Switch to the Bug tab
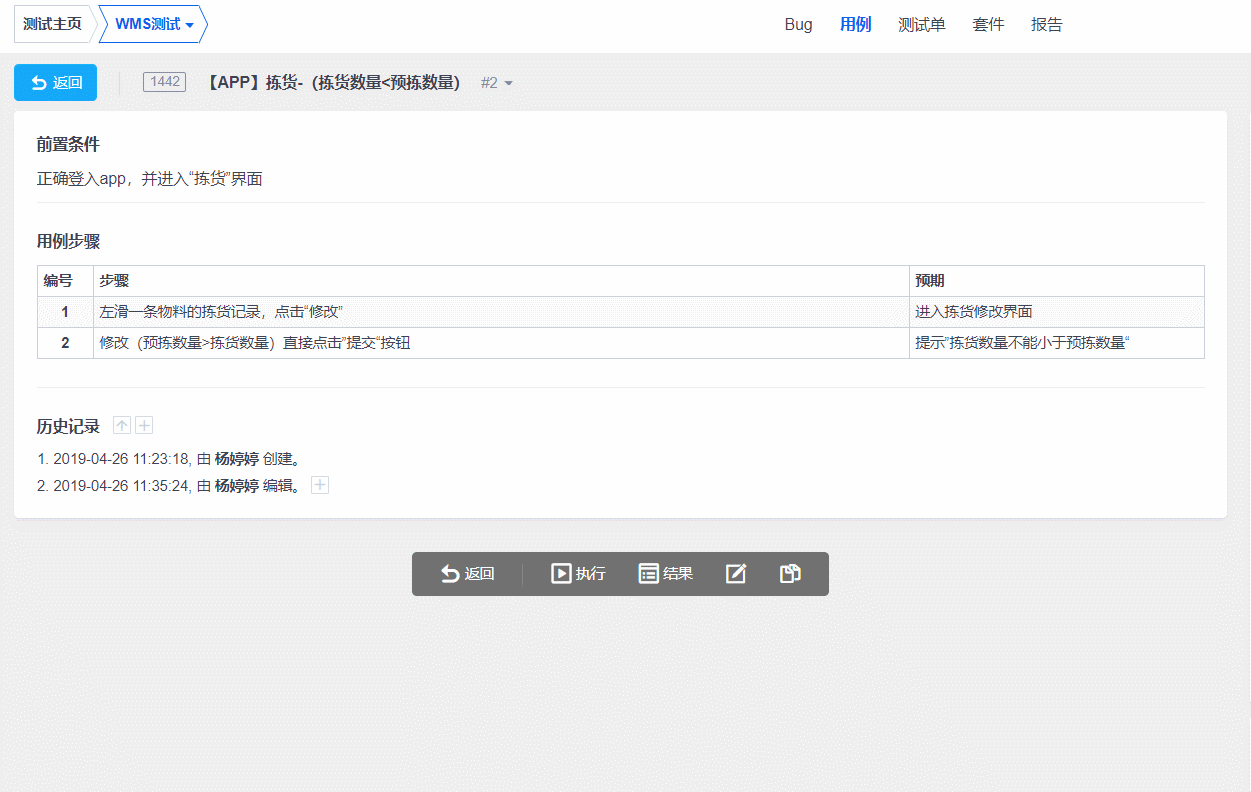The height and width of the screenshot is (792, 1251). pos(798,25)
